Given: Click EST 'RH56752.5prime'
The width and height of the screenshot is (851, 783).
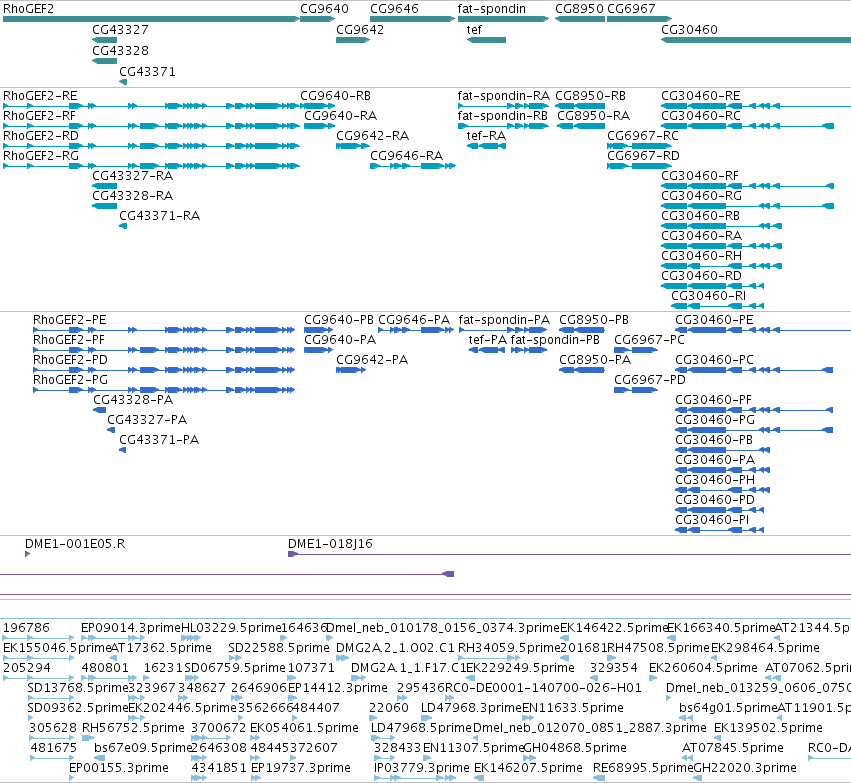Looking at the screenshot, I should (x=133, y=728).
